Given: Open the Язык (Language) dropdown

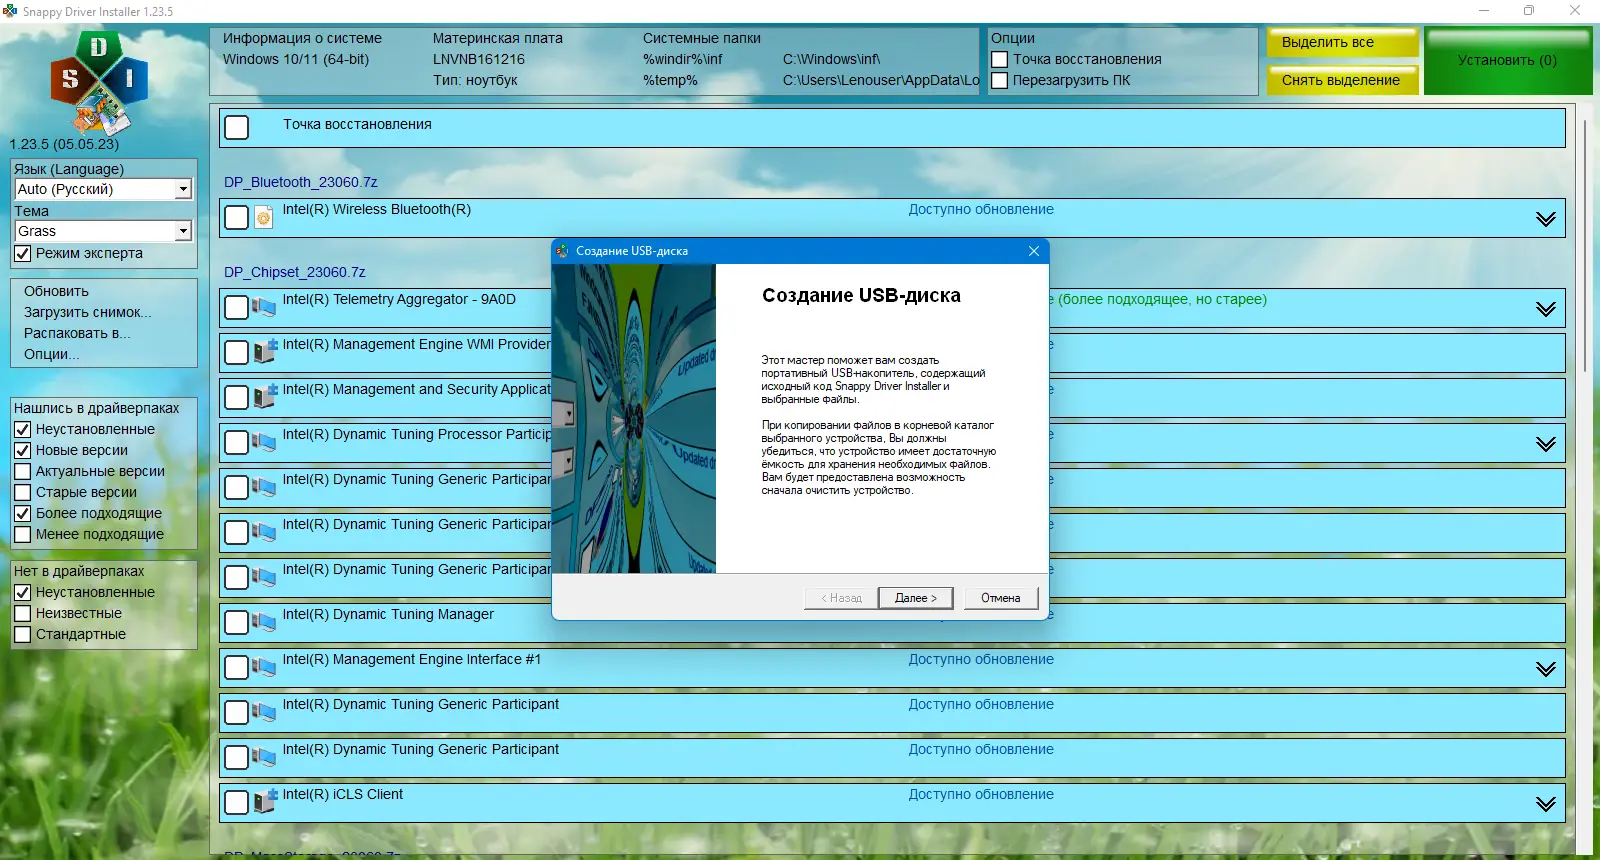Looking at the screenshot, I should 103,189.
